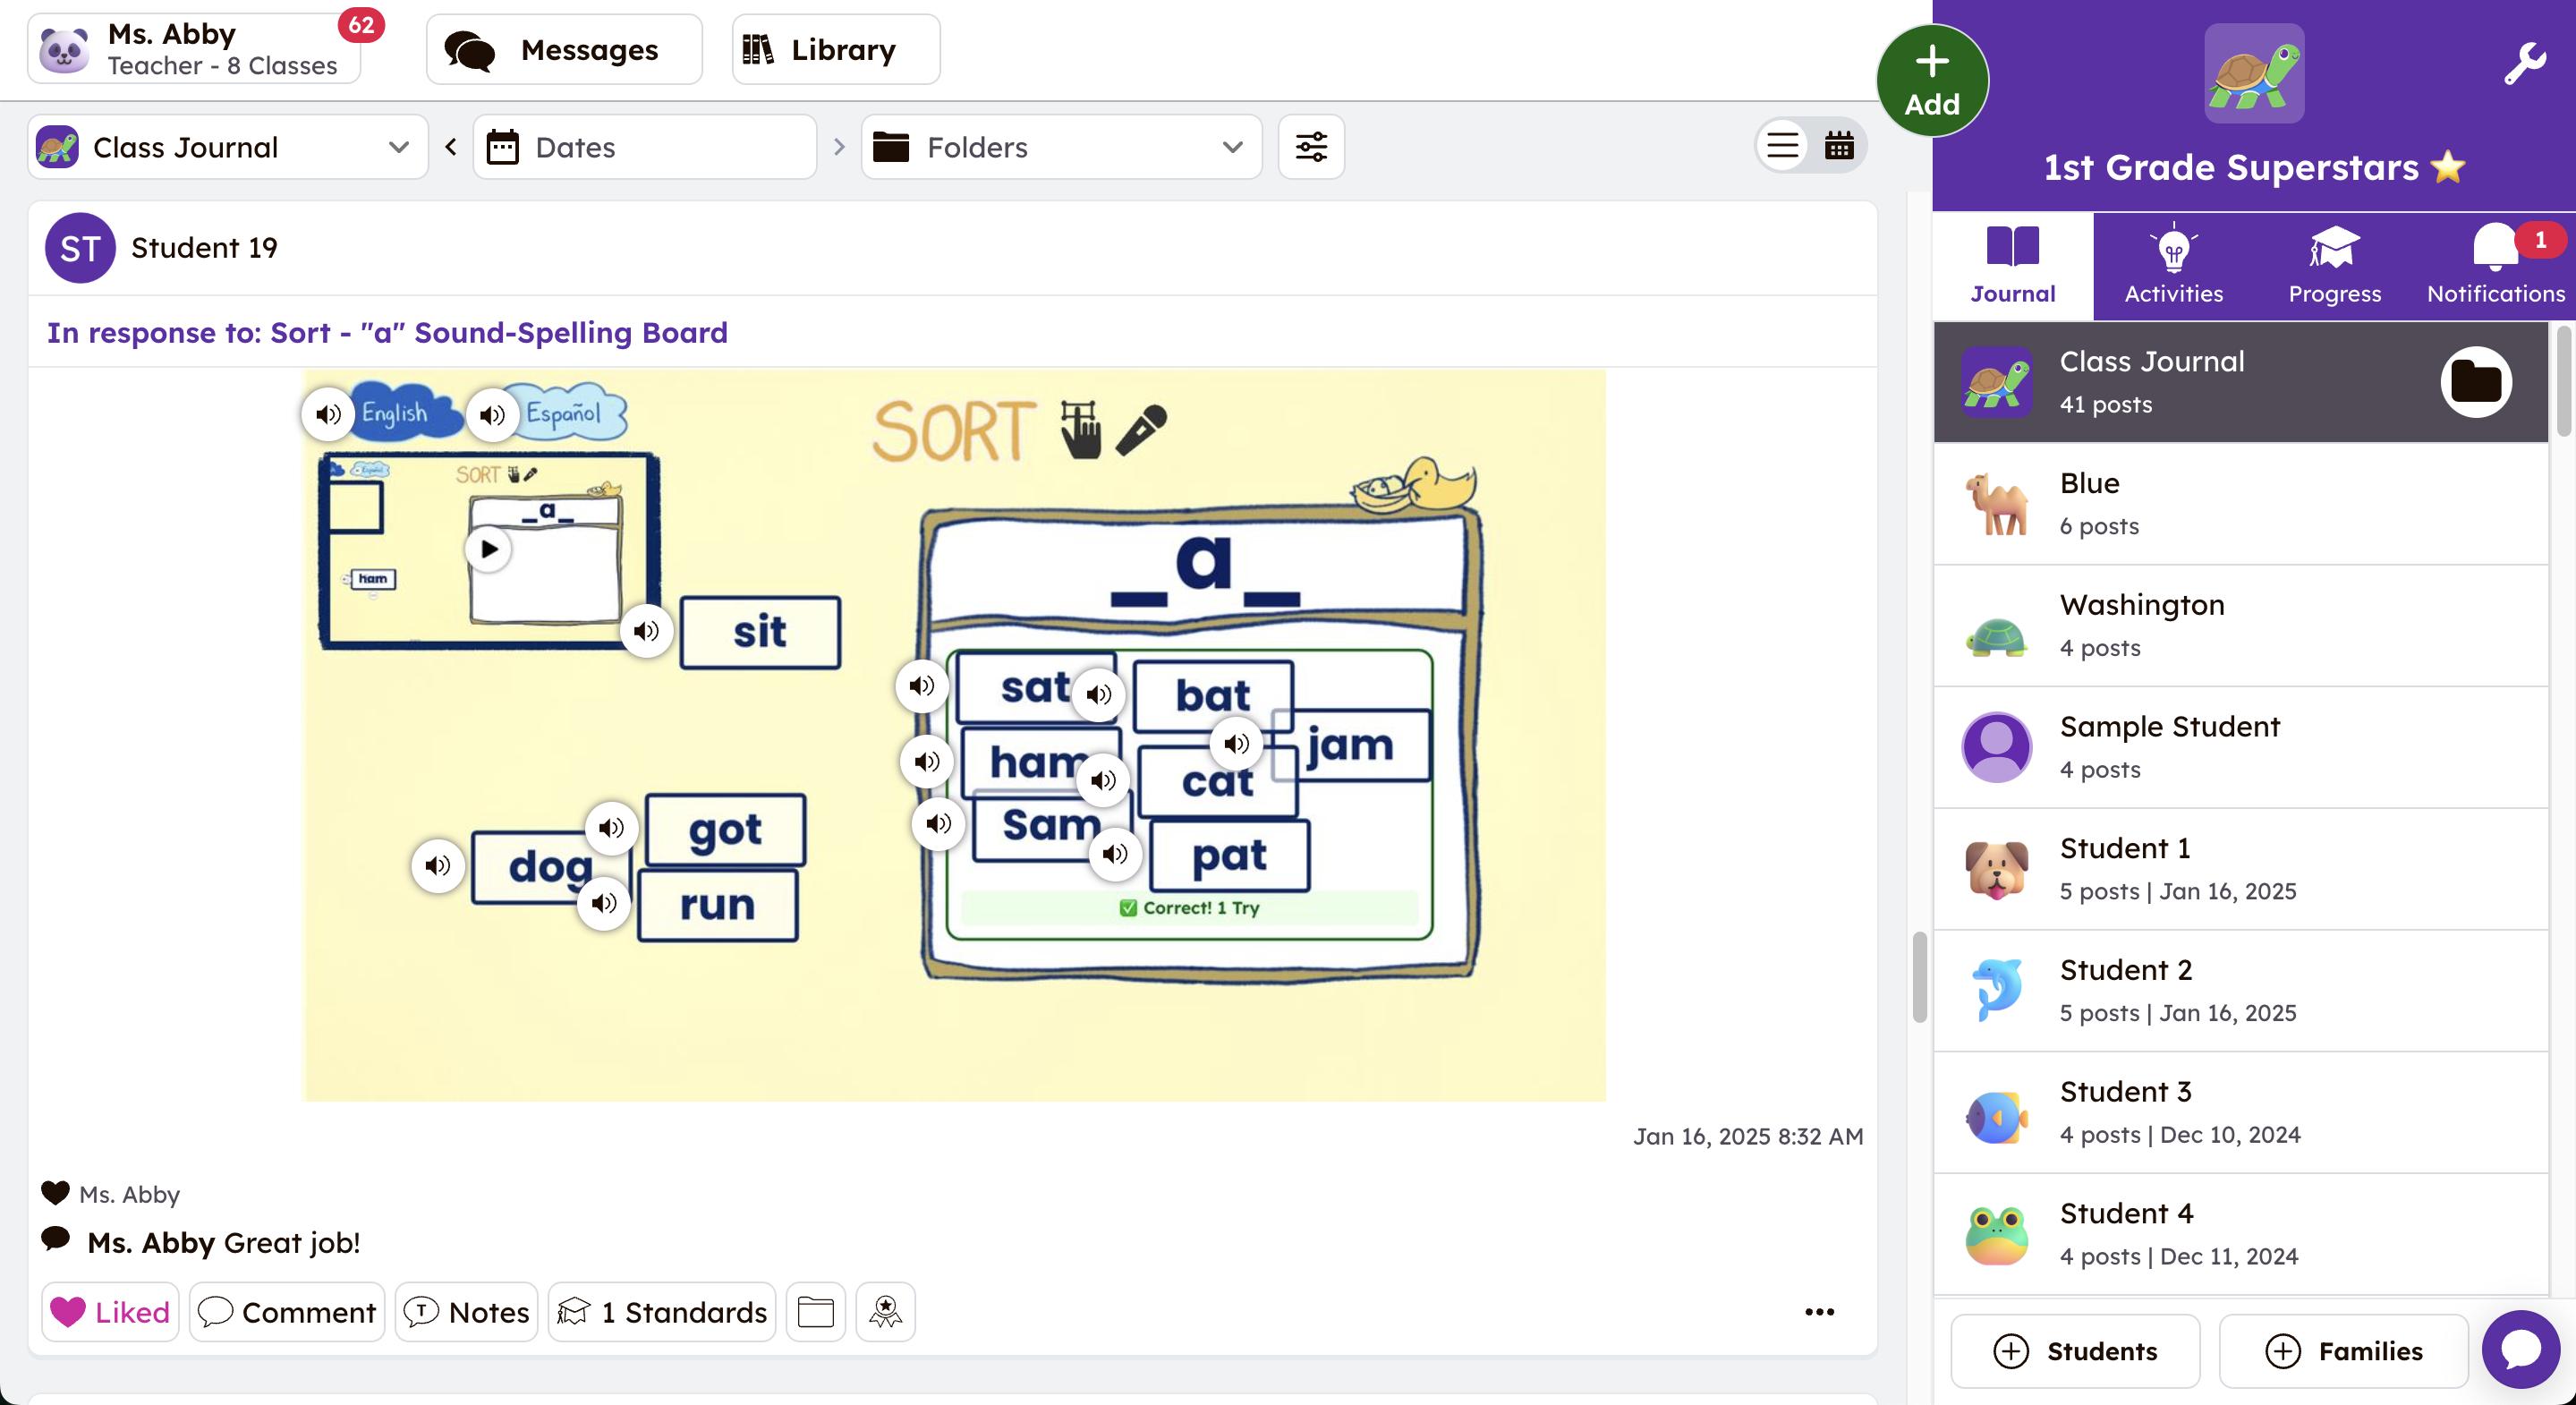Toggle the Liked heart button
Viewport: 2576px width, 1405px height.
click(110, 1311)
